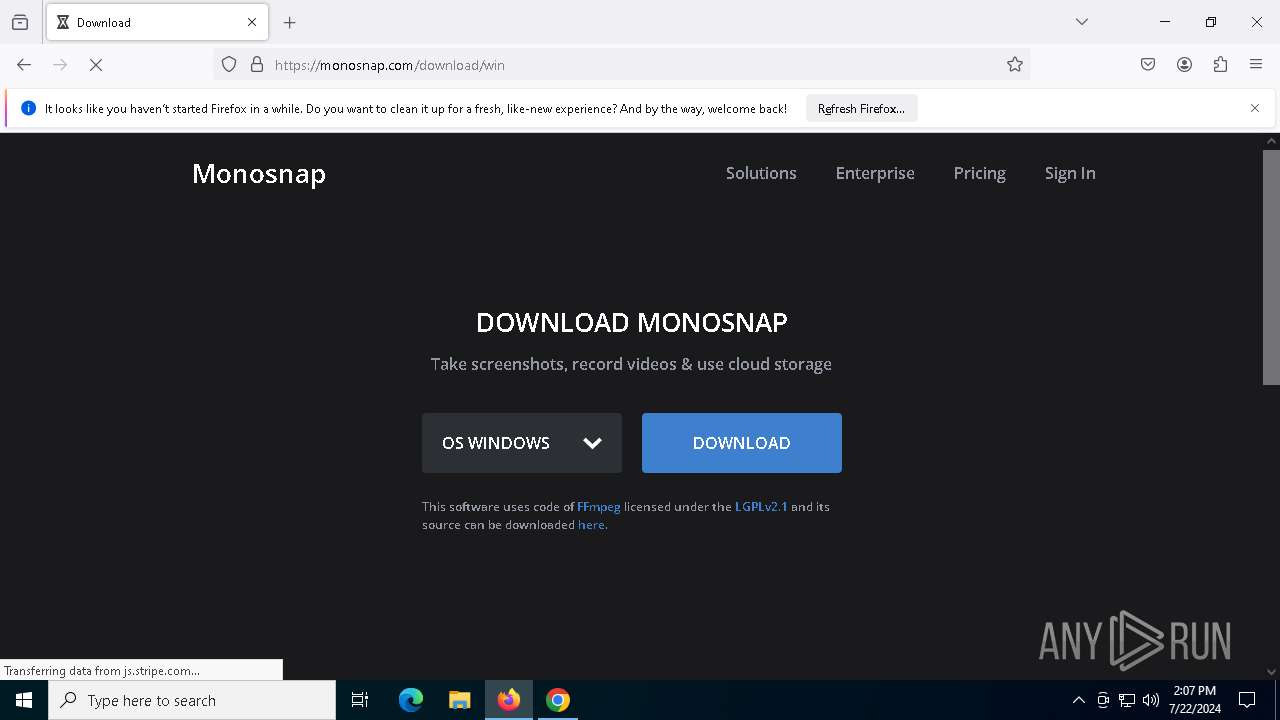The width and height of the screenshot is (1280, 720).
Task: Click scrollbar down arrow
Action: [1271, 672]
